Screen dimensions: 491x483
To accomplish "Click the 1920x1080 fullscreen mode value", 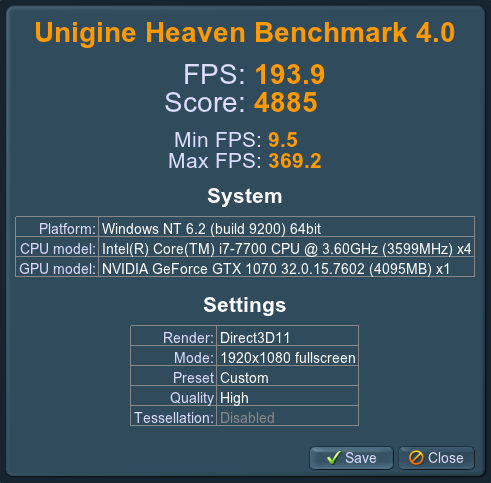I will point(287,356).
